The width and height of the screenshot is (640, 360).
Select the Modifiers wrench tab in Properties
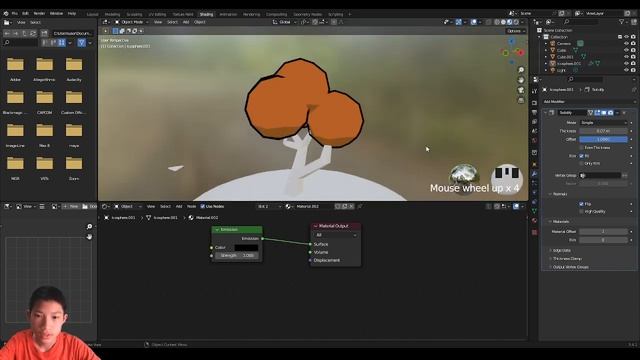[x=534, y=174]
